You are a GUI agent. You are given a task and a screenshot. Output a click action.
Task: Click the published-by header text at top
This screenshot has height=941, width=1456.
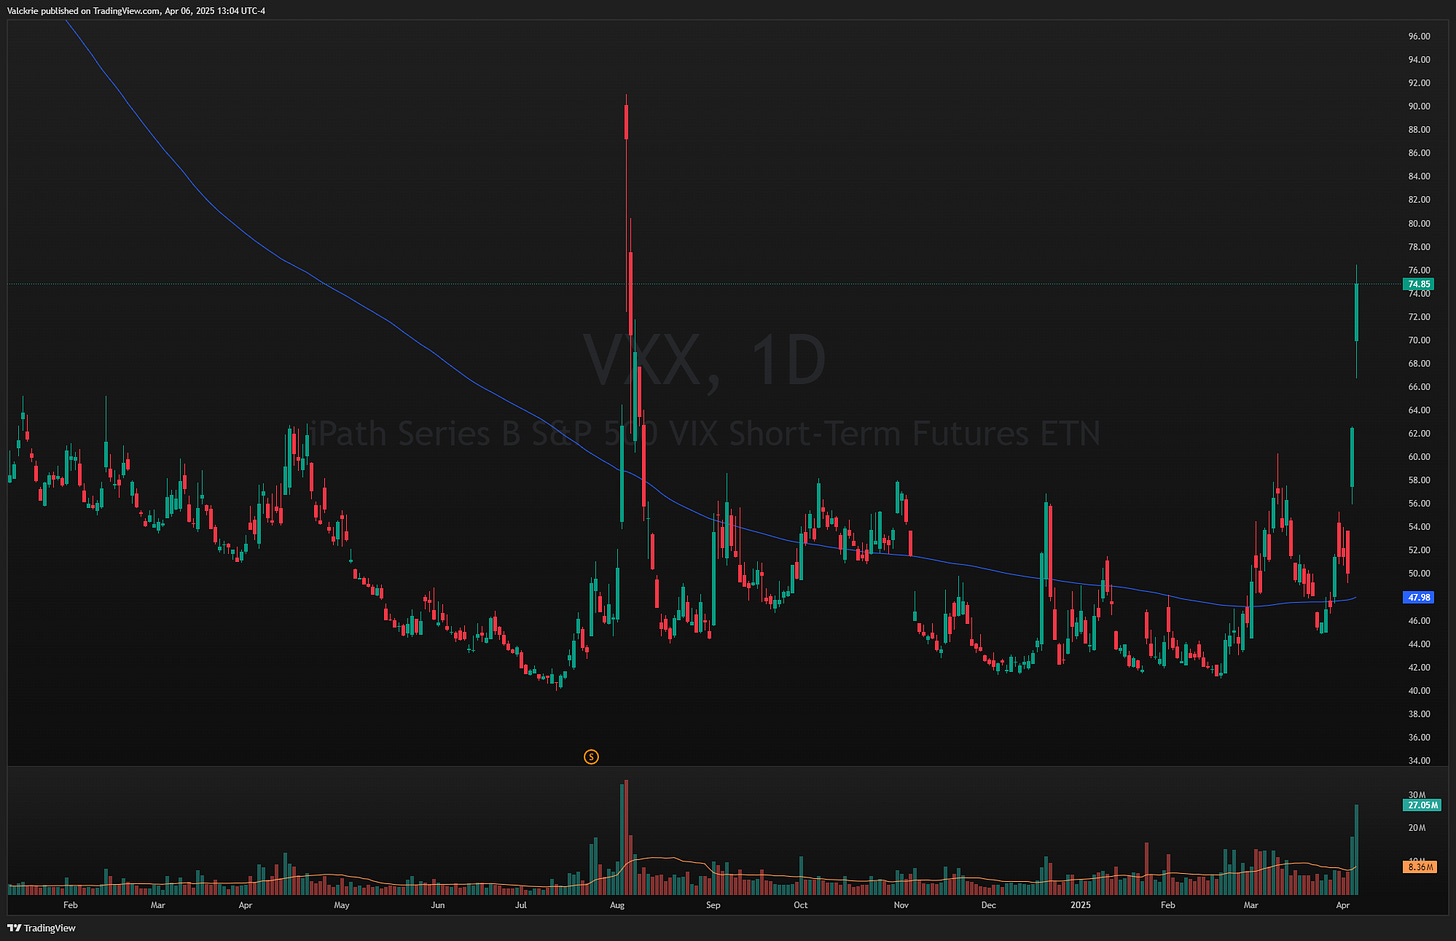coord(135,11)
